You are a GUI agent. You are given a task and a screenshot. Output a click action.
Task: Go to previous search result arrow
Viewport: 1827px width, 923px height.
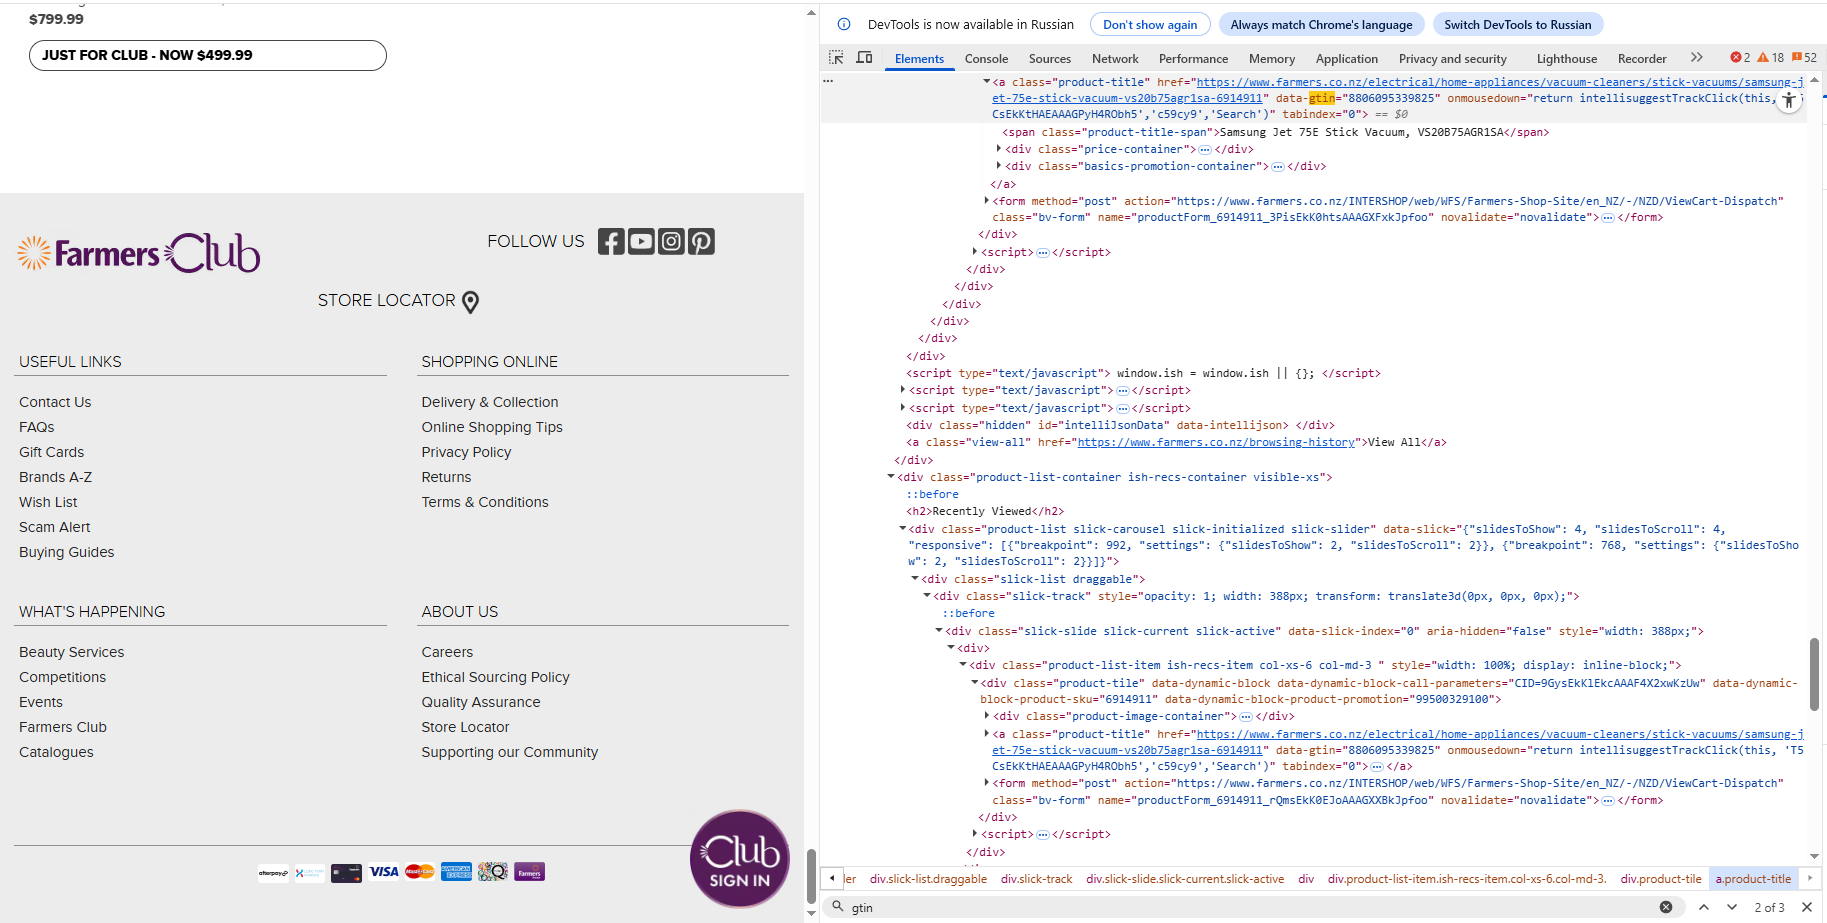[1704, 907]
